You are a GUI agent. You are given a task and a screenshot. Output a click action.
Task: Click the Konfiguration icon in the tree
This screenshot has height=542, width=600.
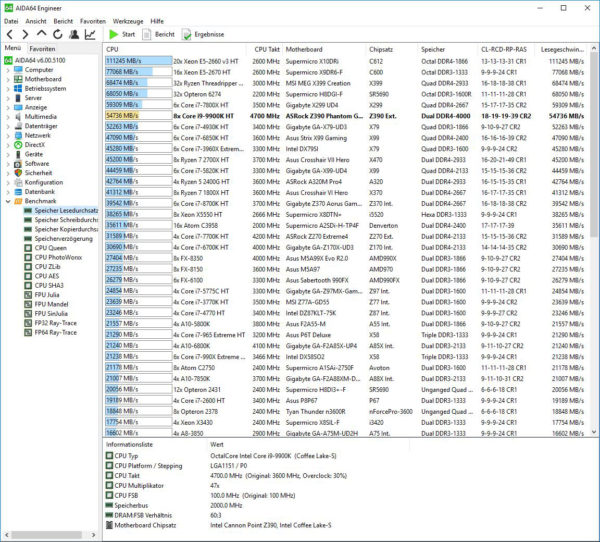pyautogui.click(x=18, y=183)
